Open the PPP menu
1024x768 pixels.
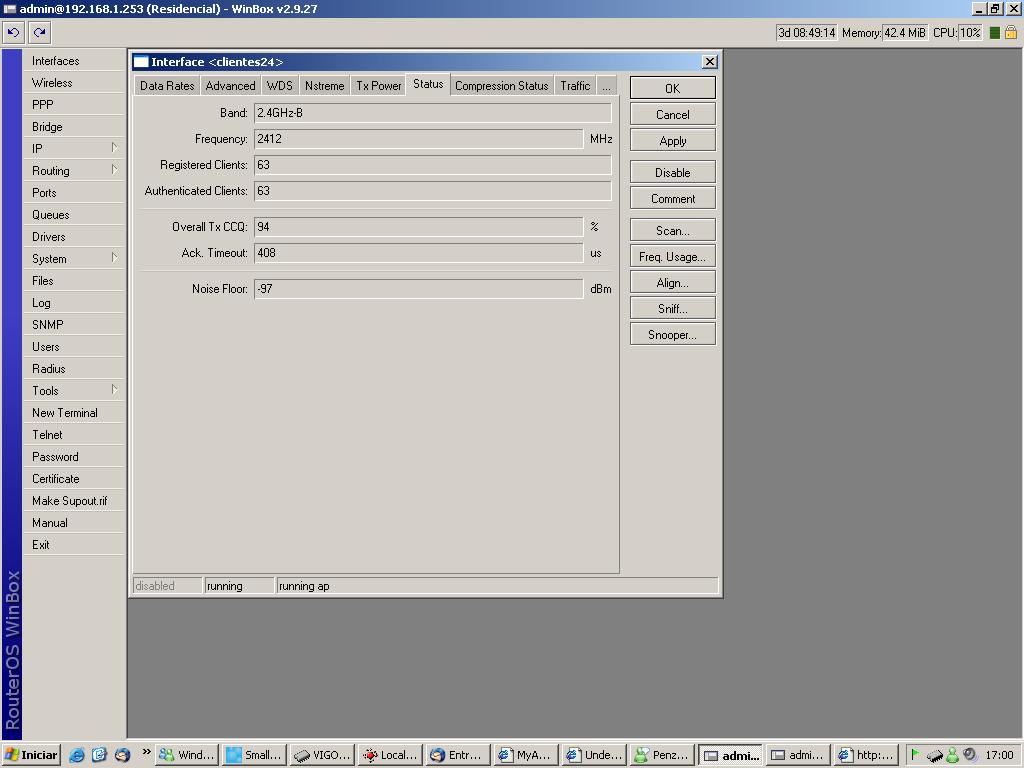pos(74,104)
